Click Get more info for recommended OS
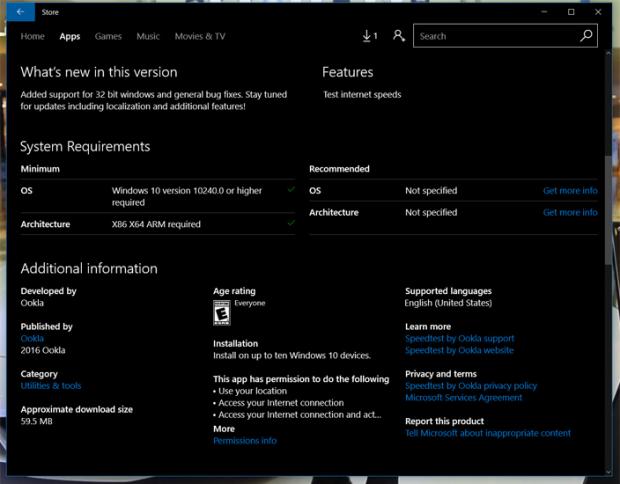Screen dimensions: 620x484 pyautogui.click(x=570, y=190)
